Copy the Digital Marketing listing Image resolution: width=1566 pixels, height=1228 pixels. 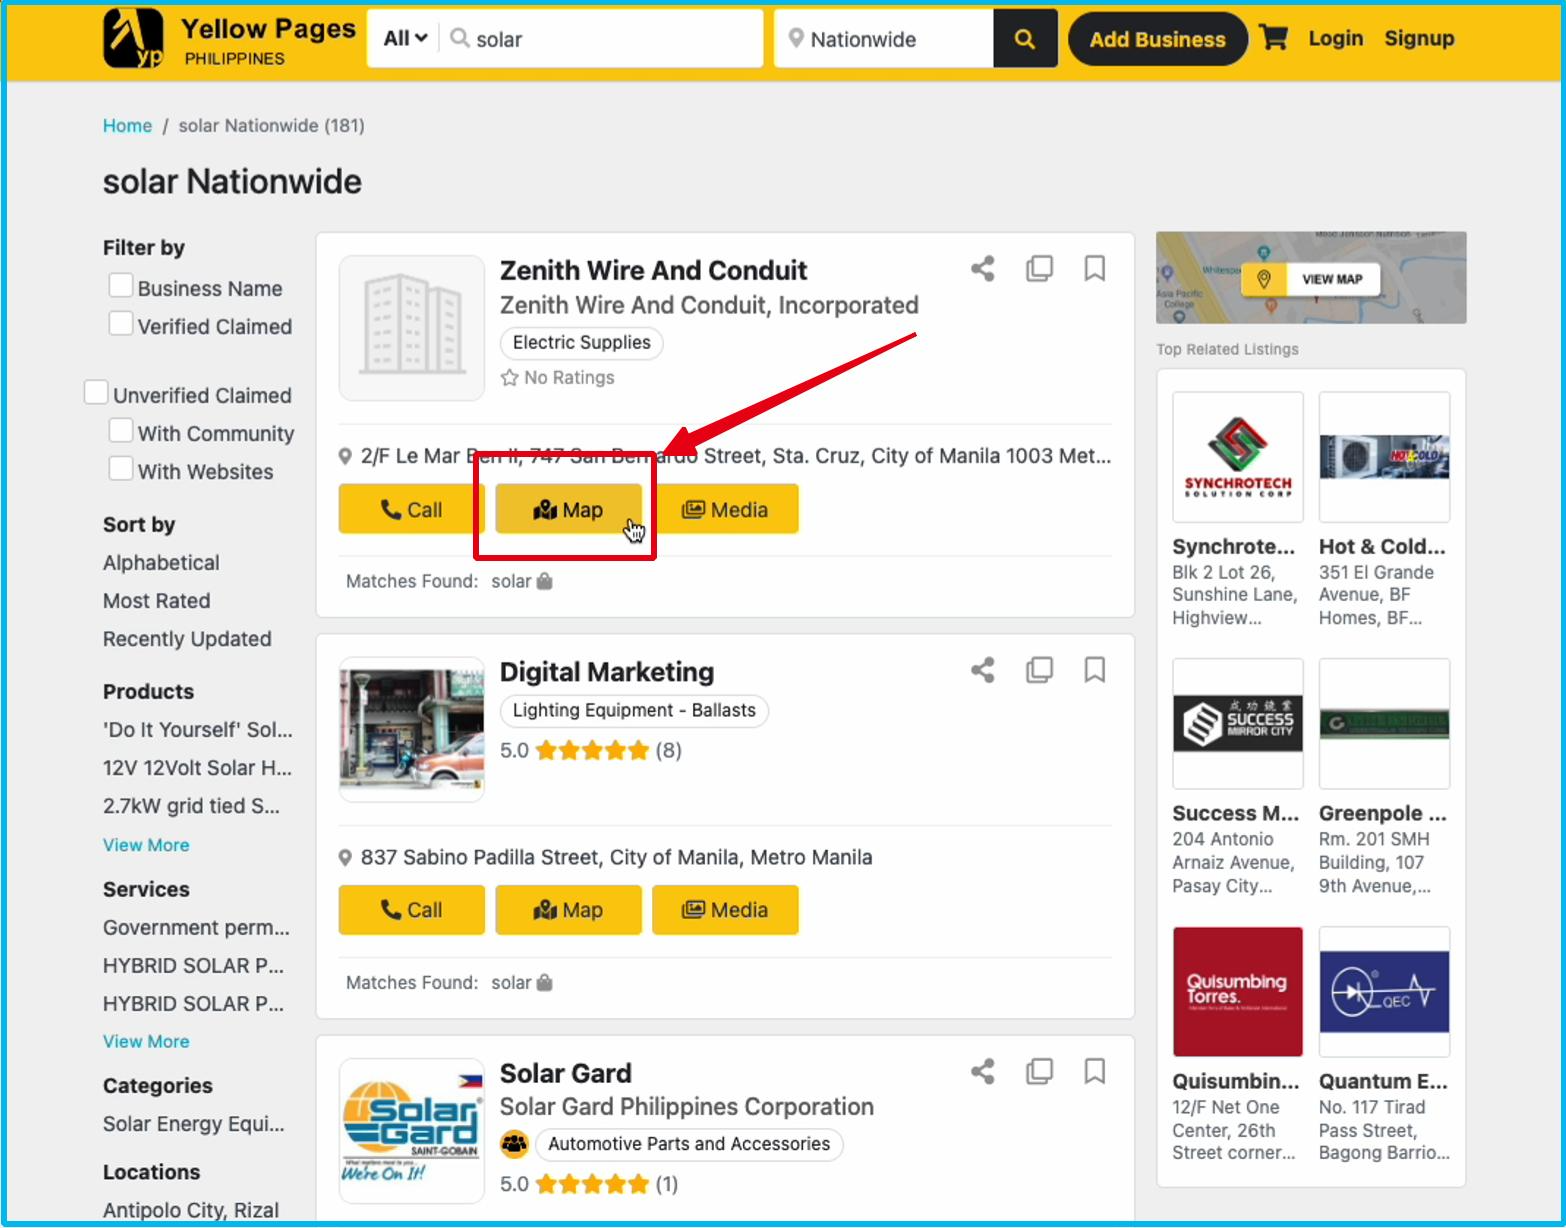click(1039, 669)
